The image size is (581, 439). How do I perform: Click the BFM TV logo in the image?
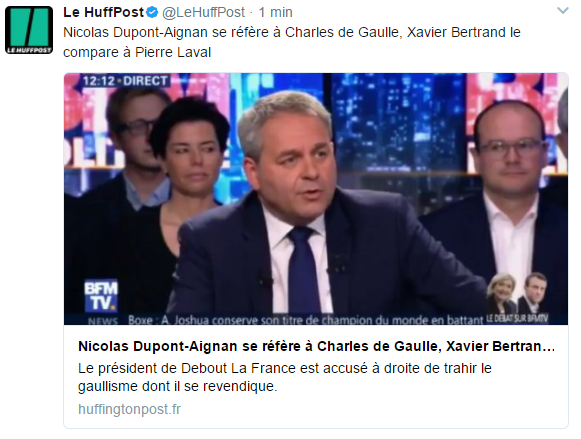click(x=101, y=295)
